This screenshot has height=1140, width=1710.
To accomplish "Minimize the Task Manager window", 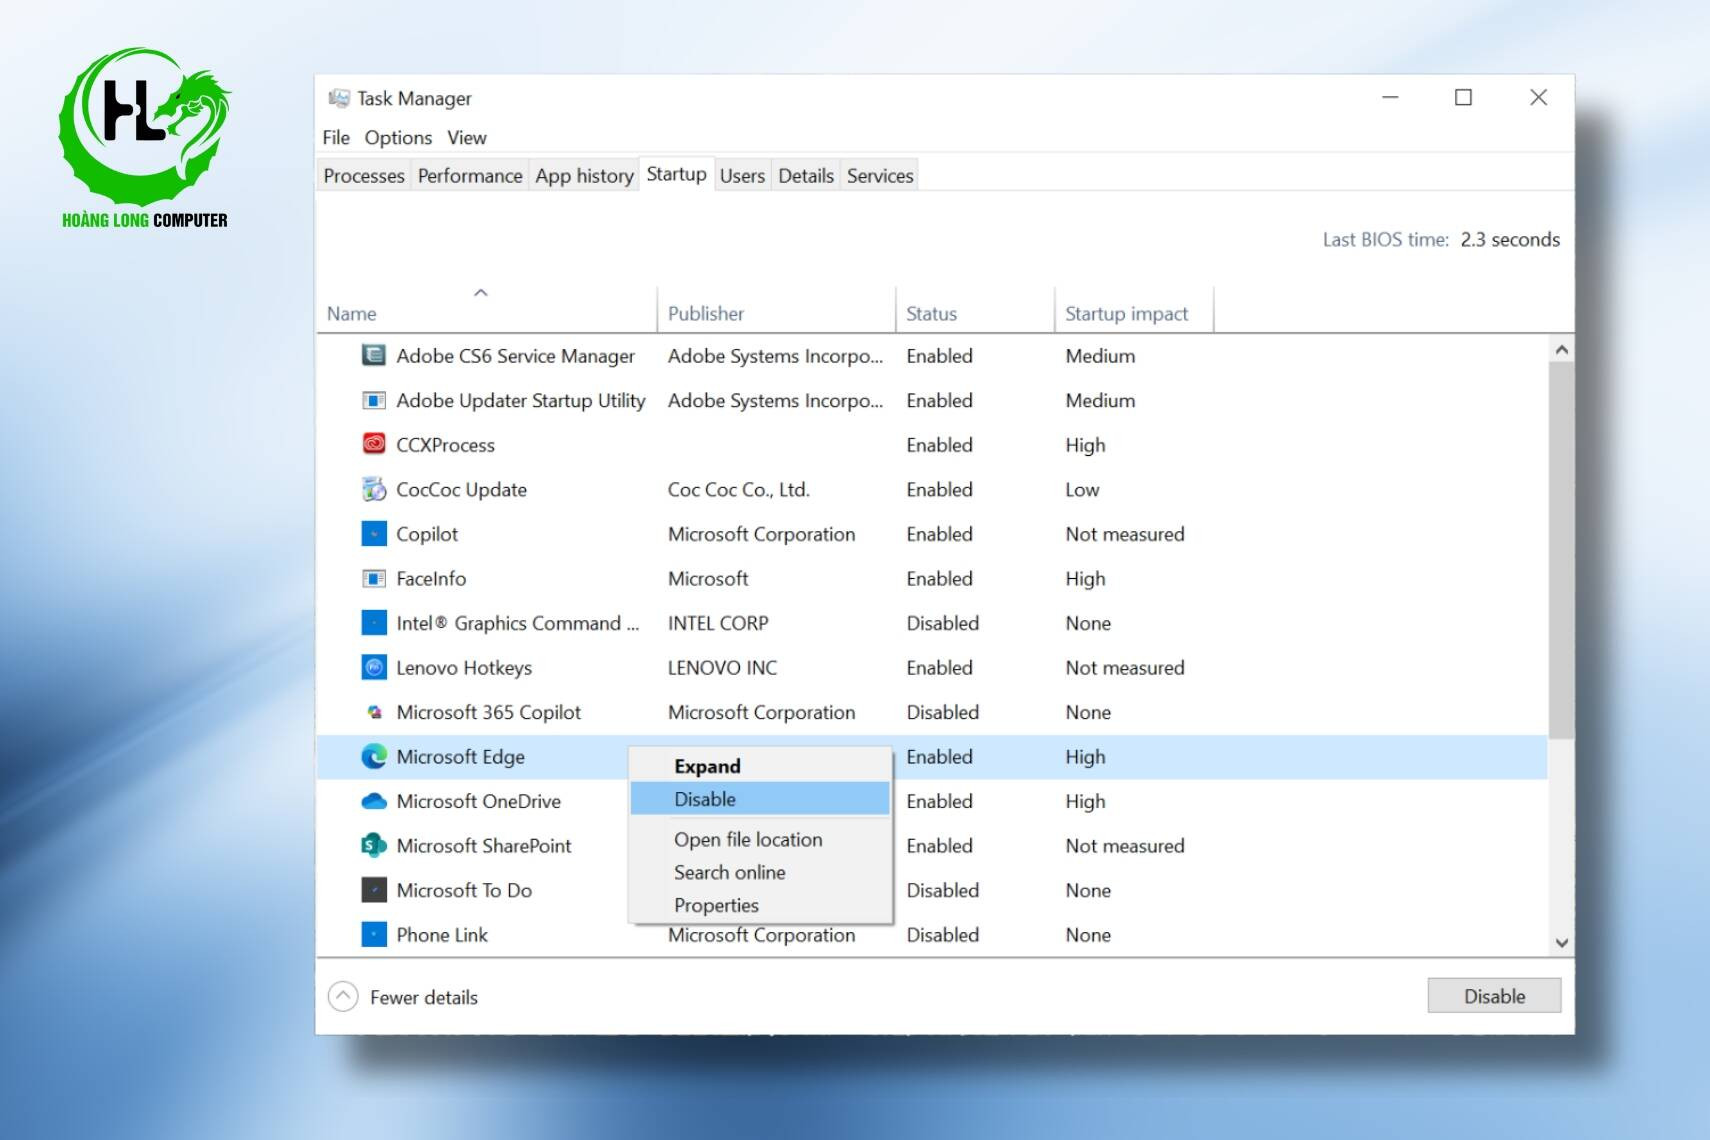I will point(1390,97).
